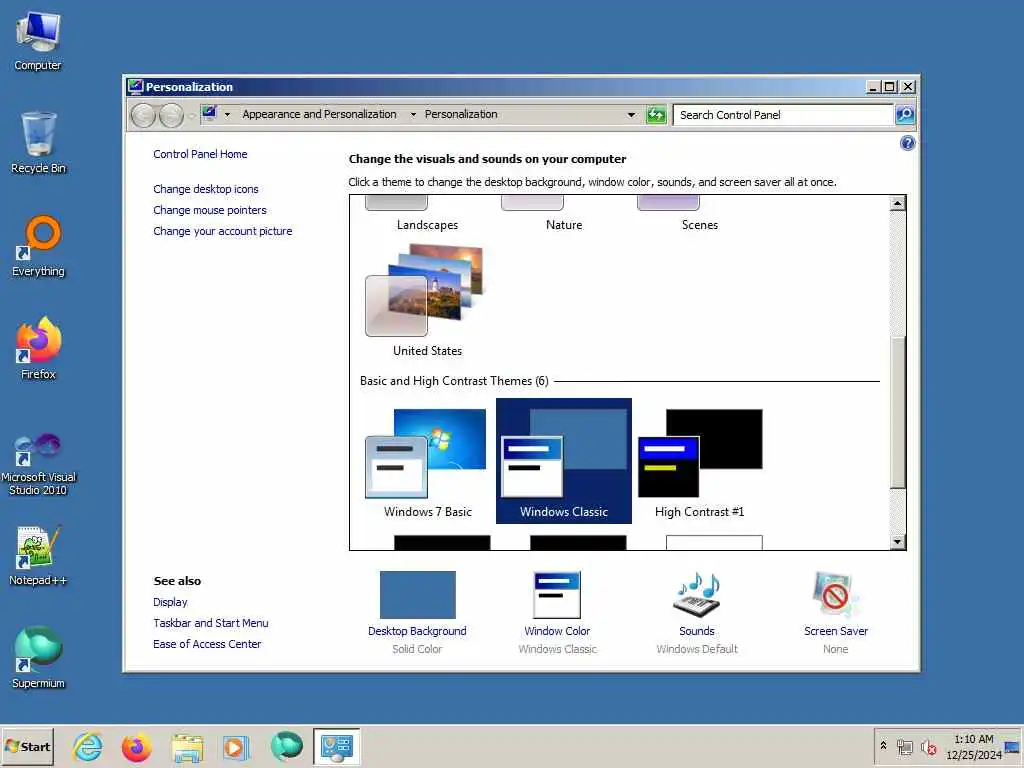Image resolution: width=1024 pixels, height=768 pixels.
Task: Open the address bar history dropdown
Action: (x=631, y=114)
